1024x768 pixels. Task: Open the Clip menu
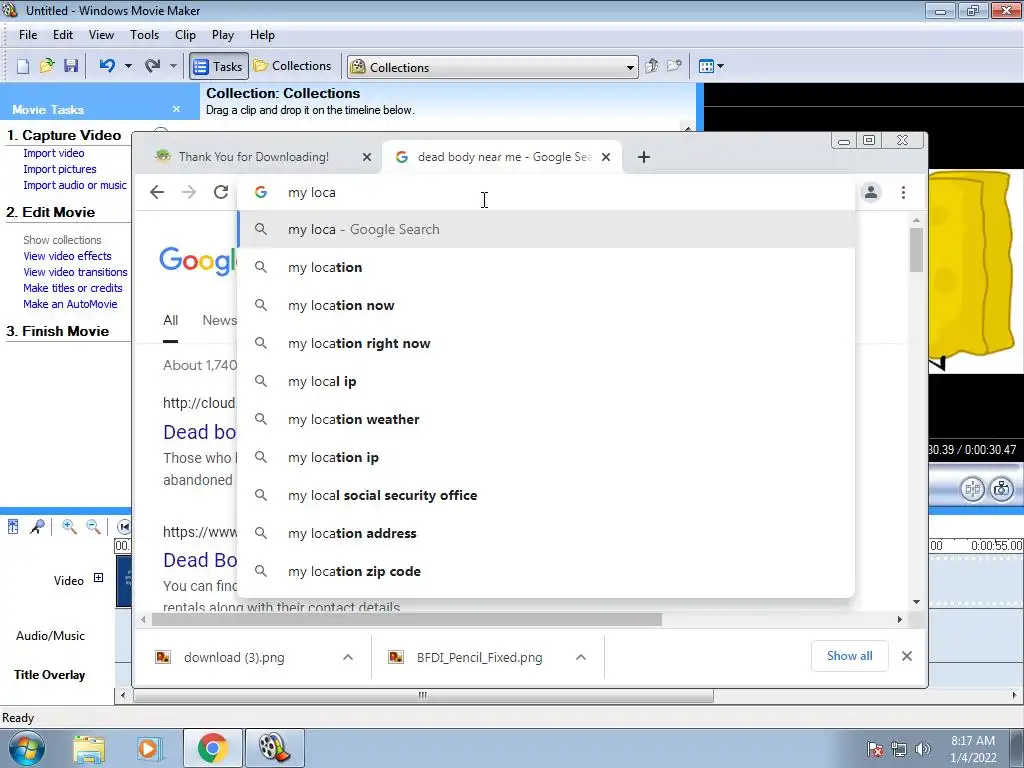click(185, 35)
